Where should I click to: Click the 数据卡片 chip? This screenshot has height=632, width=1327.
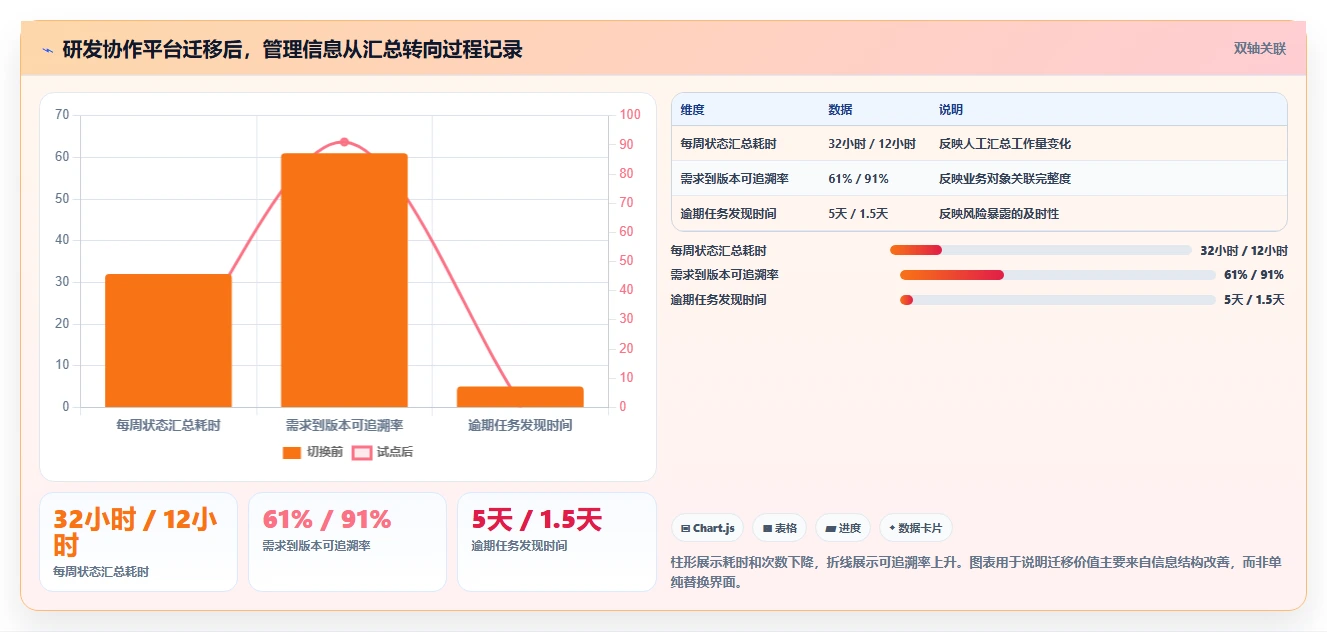[x=916, y=528]
